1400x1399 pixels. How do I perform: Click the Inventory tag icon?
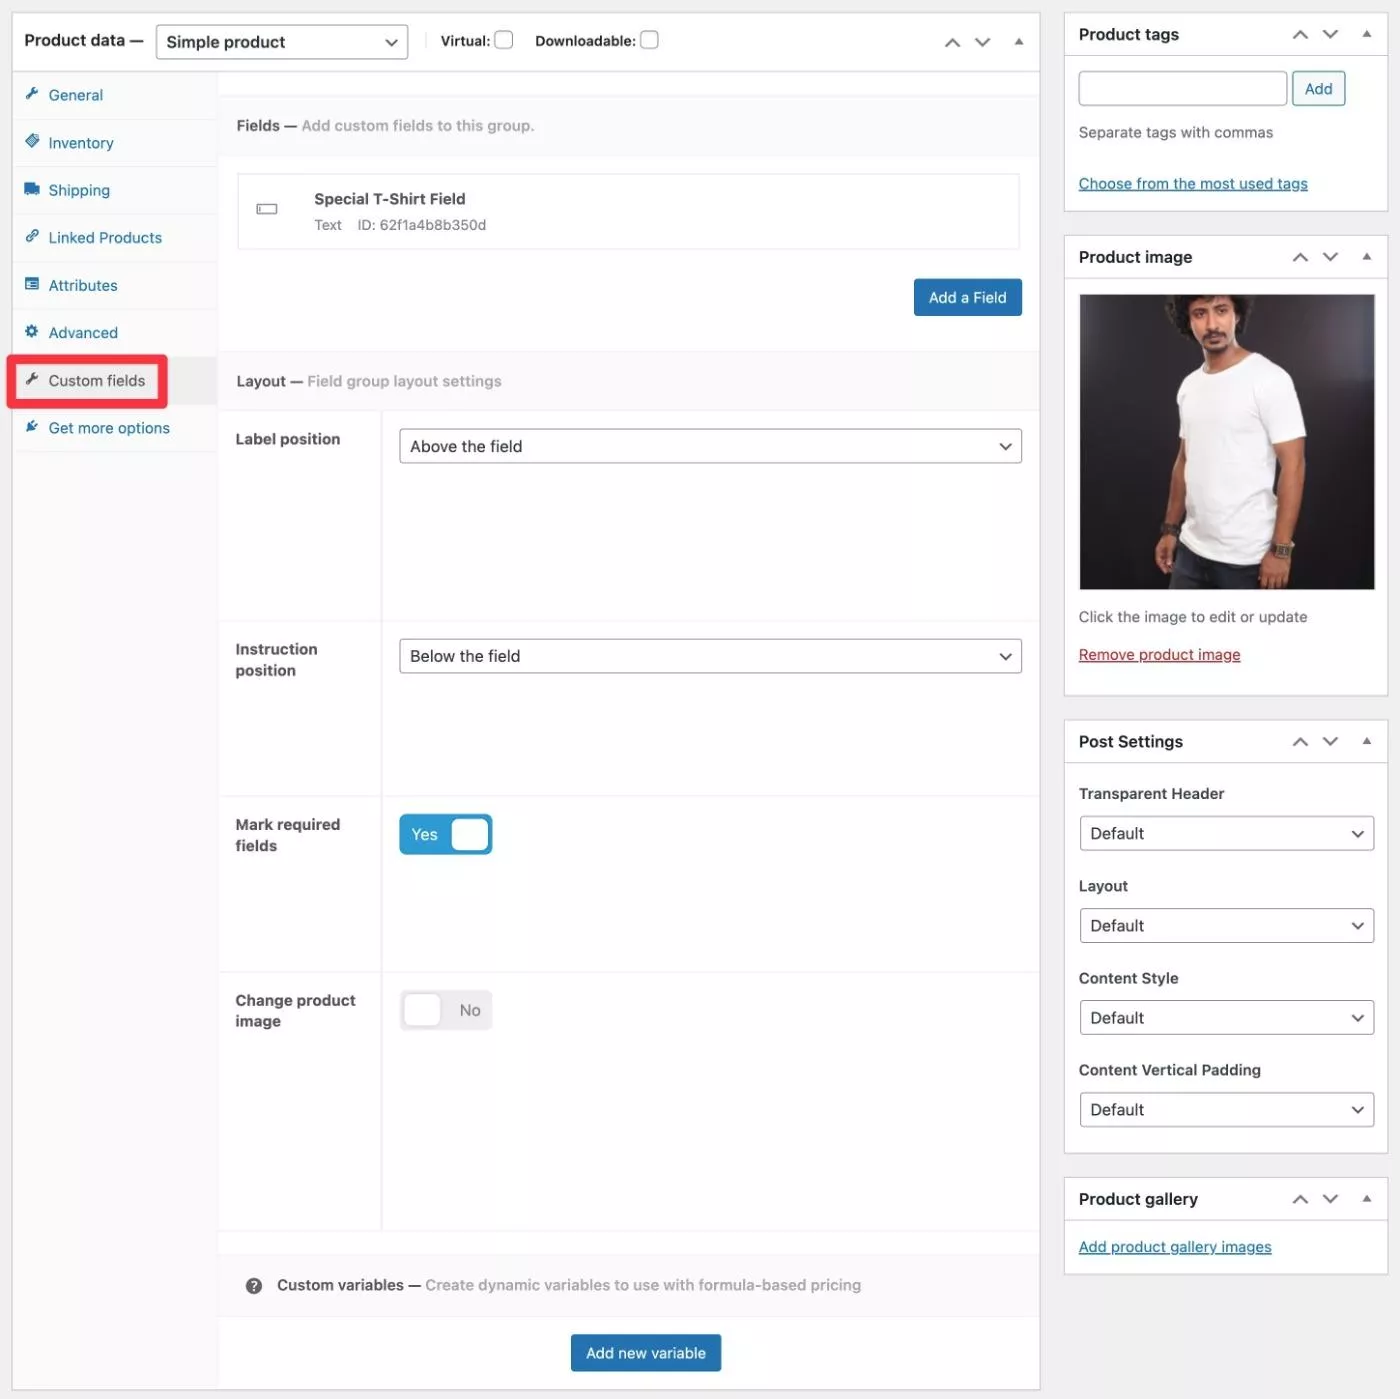[x=32, y=141]
